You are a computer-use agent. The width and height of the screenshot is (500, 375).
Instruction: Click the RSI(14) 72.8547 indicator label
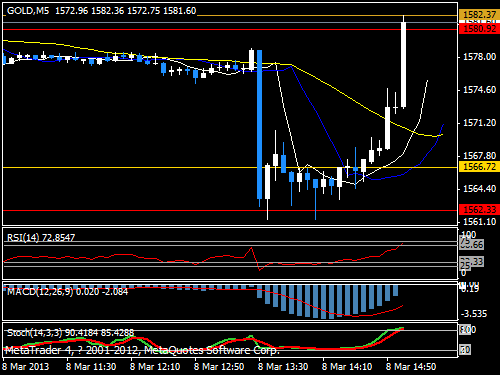(41, 237)
